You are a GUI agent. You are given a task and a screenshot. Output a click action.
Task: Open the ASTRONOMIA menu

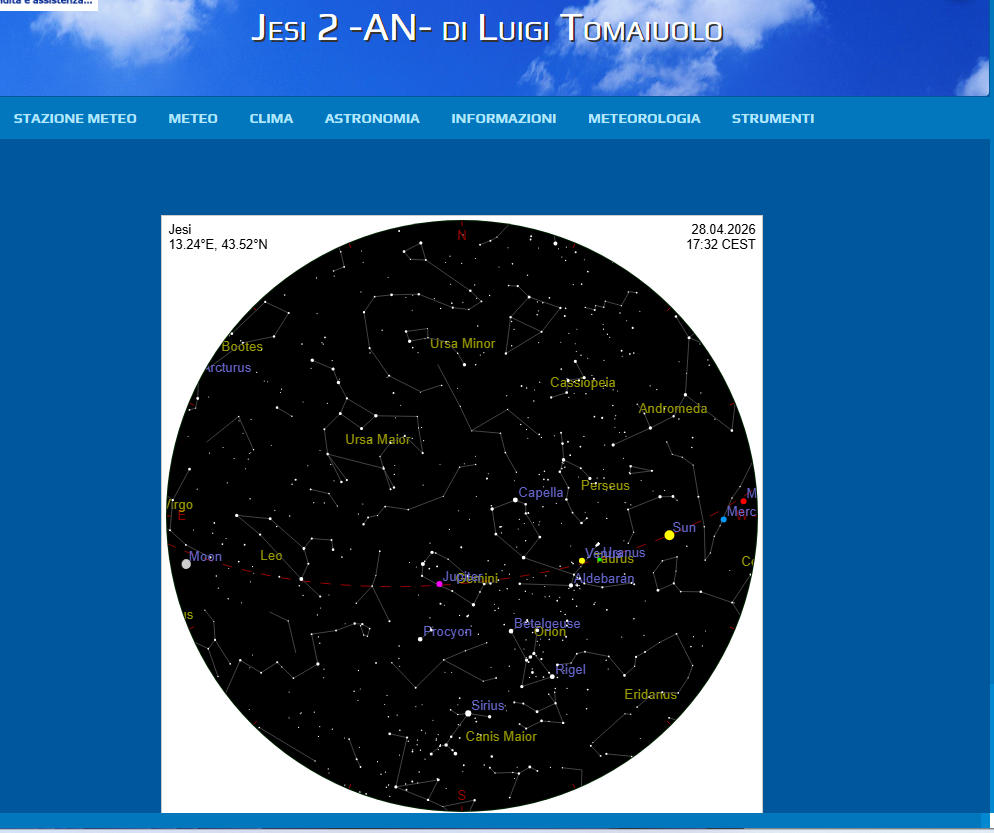(x=372, y=118)
